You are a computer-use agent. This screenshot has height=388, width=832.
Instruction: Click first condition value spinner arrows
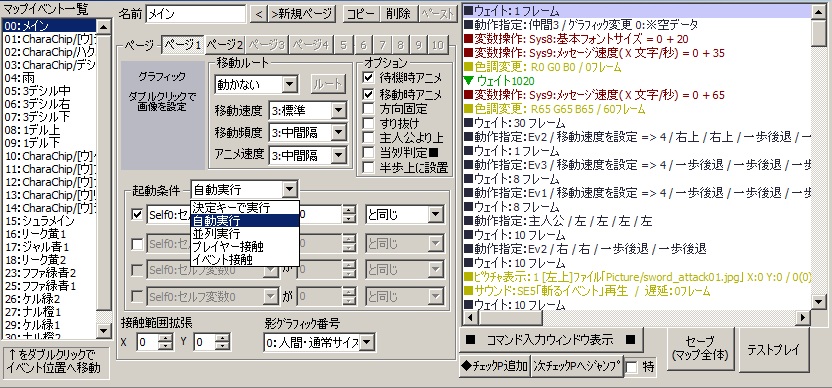[349, 214]
